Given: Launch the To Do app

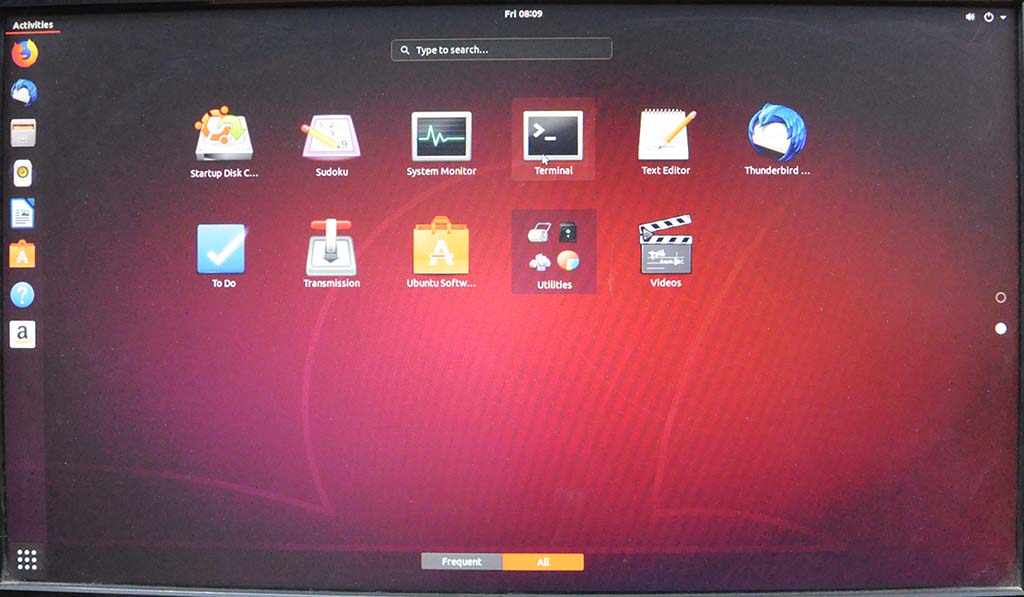Looking at the screenshot, I should tap(222, 255).
